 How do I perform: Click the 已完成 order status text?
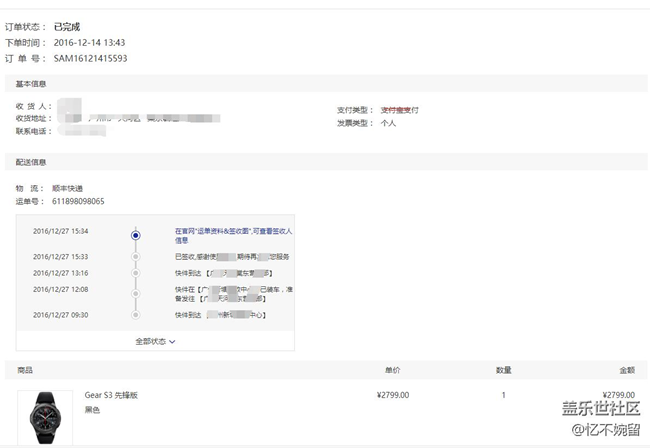[x=69, y=26]
